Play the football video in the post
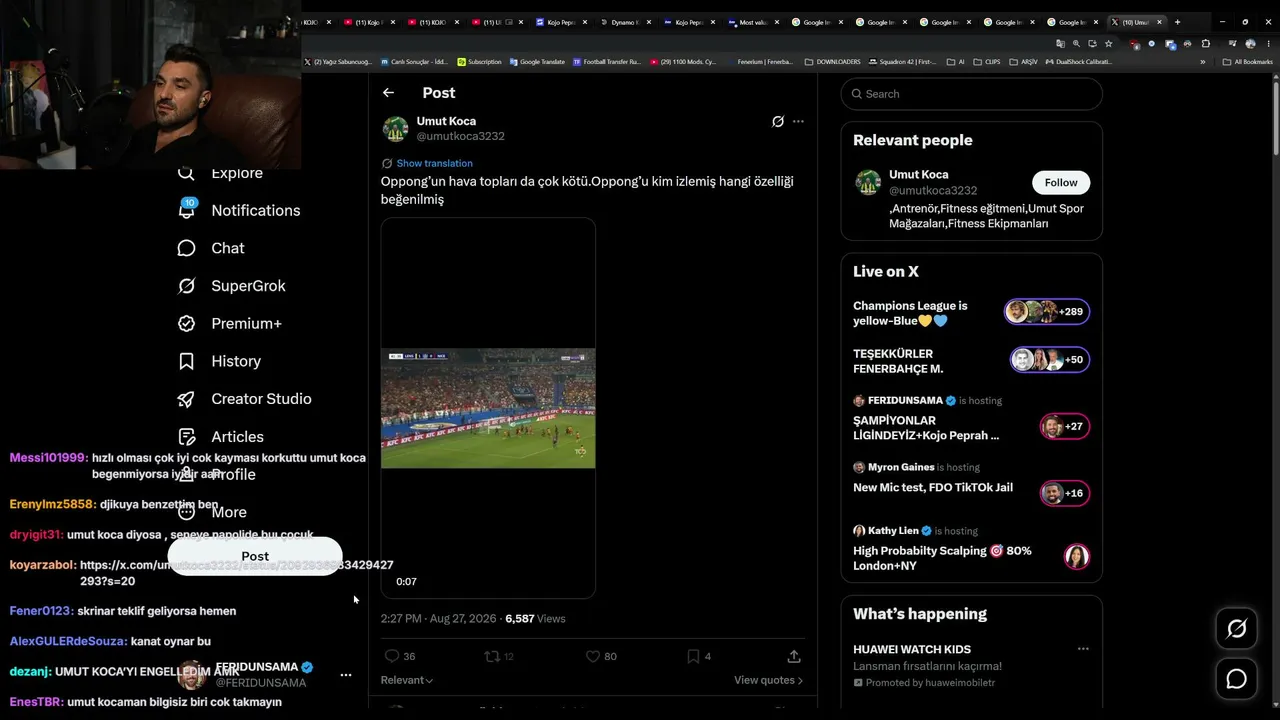Image resolution: width=1280 pixels, height=720 pixels. [488, 408]
